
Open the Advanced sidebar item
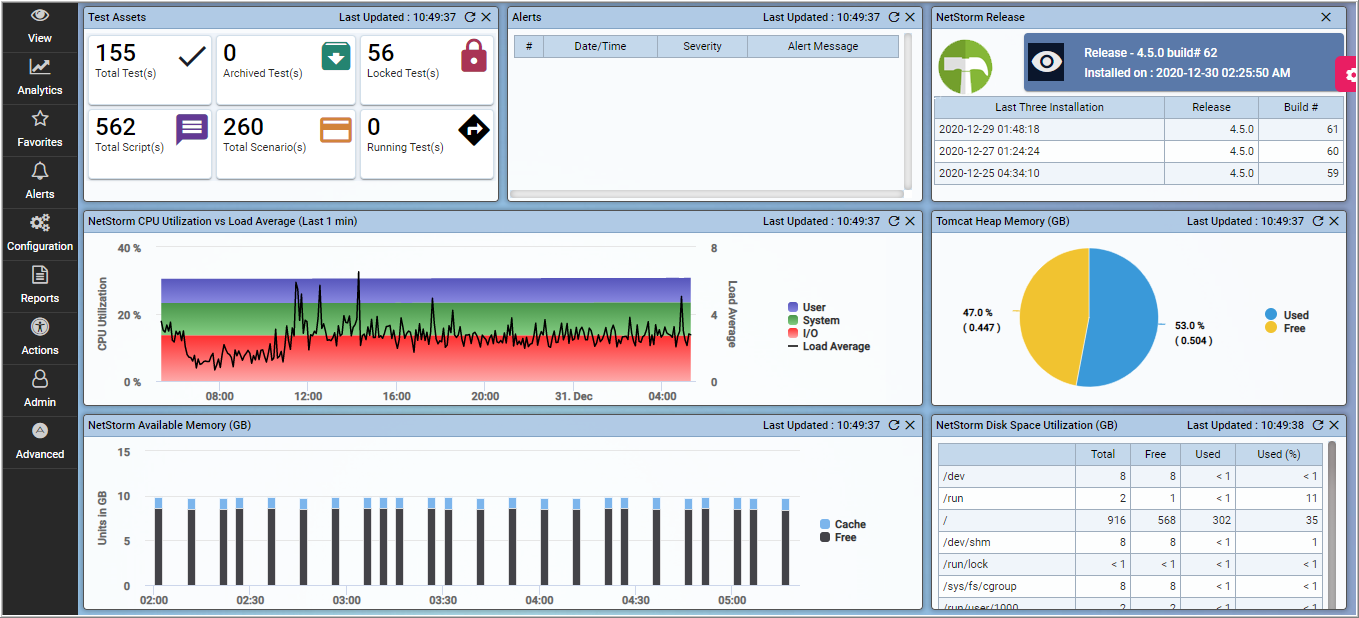[x=39, y=442]
